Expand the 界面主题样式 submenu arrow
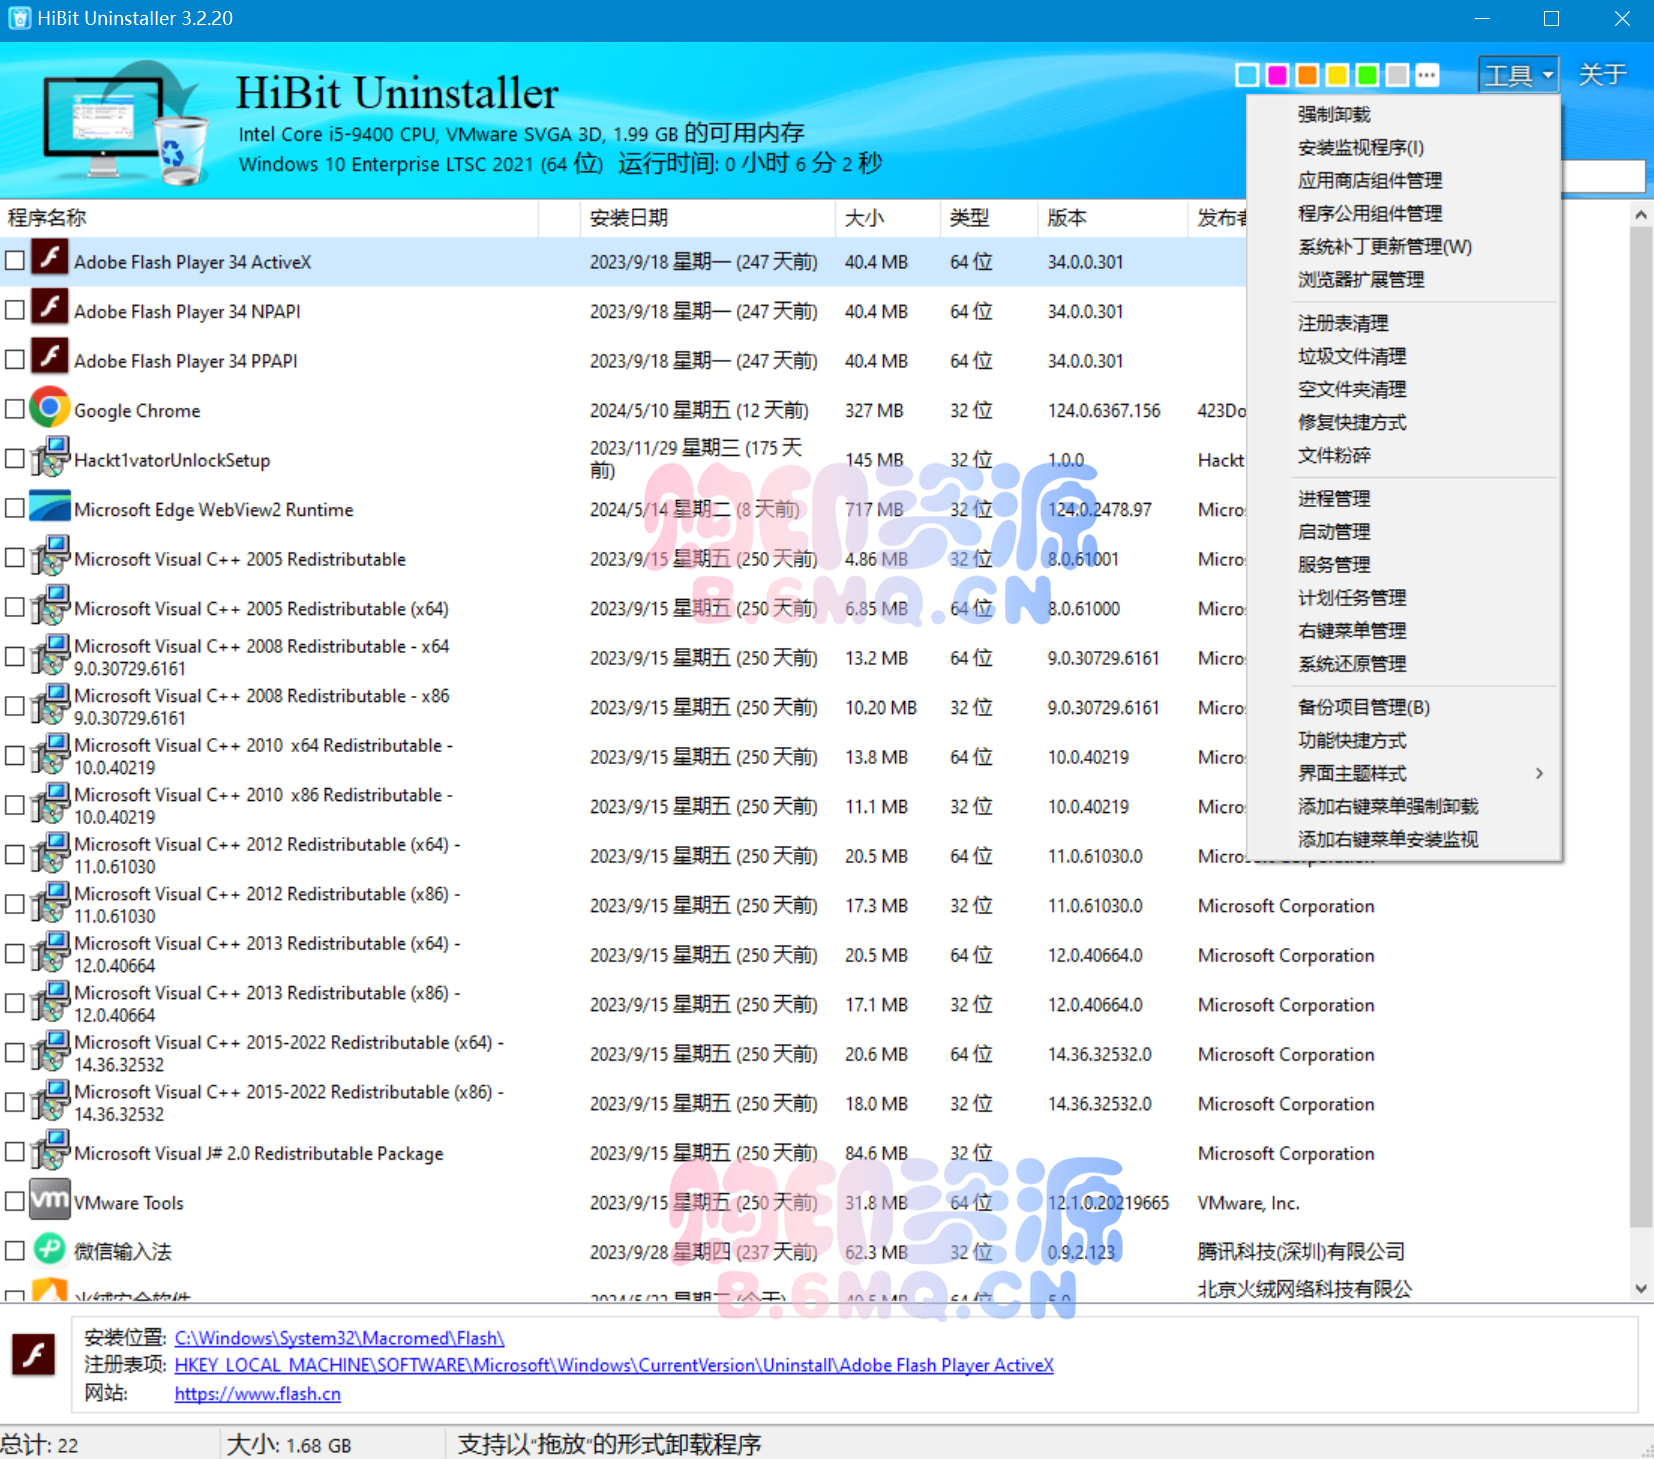Screen dimensions: 1654x1459 tap(1539, 773)
